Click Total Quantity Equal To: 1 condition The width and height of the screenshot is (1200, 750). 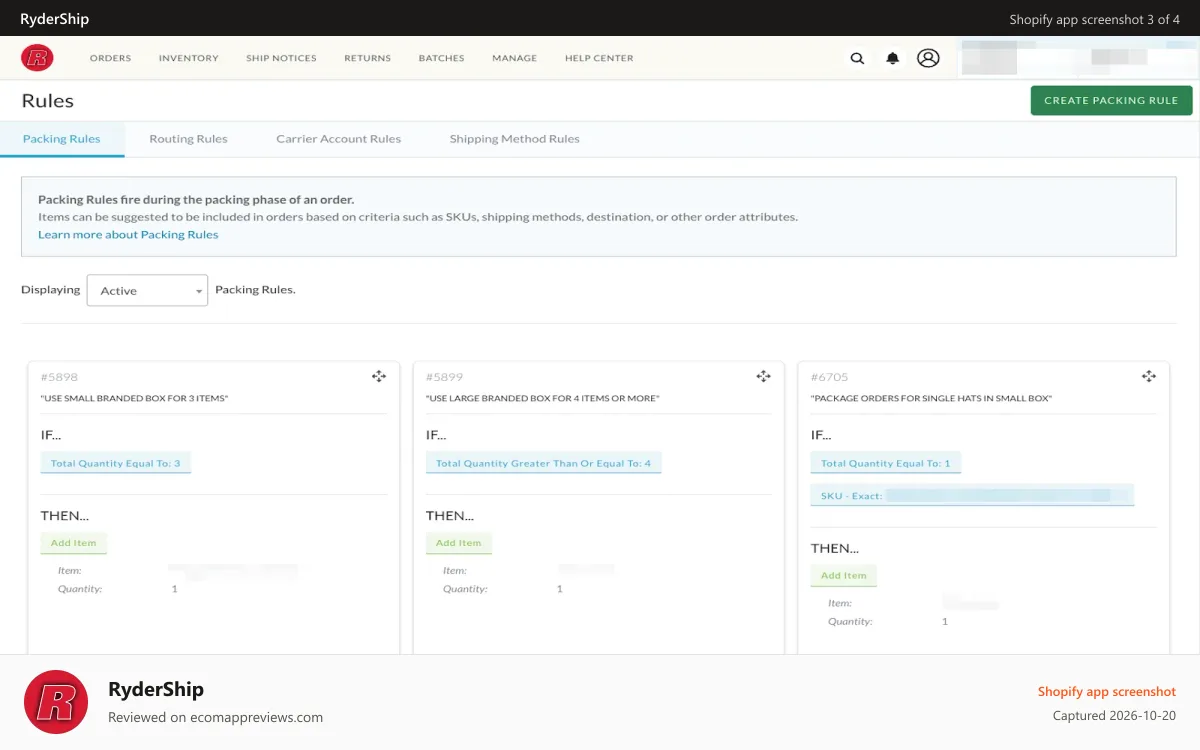pos(886,463)
